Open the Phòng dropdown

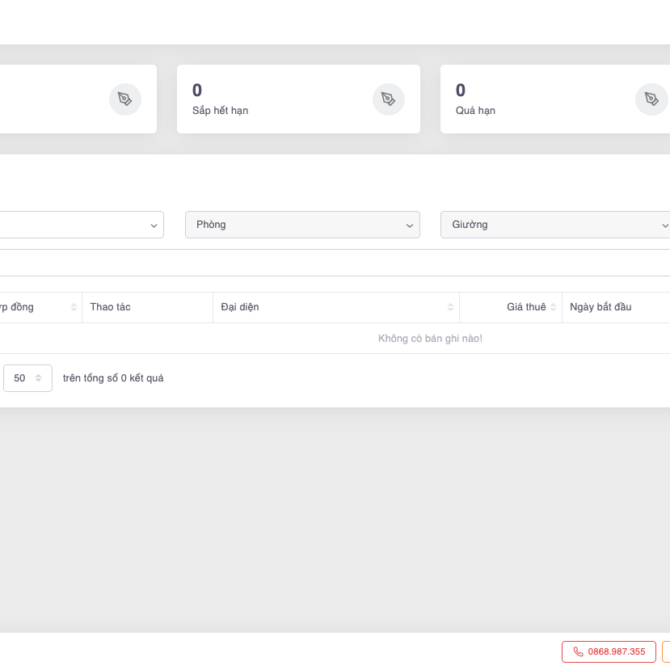point(302,225)
